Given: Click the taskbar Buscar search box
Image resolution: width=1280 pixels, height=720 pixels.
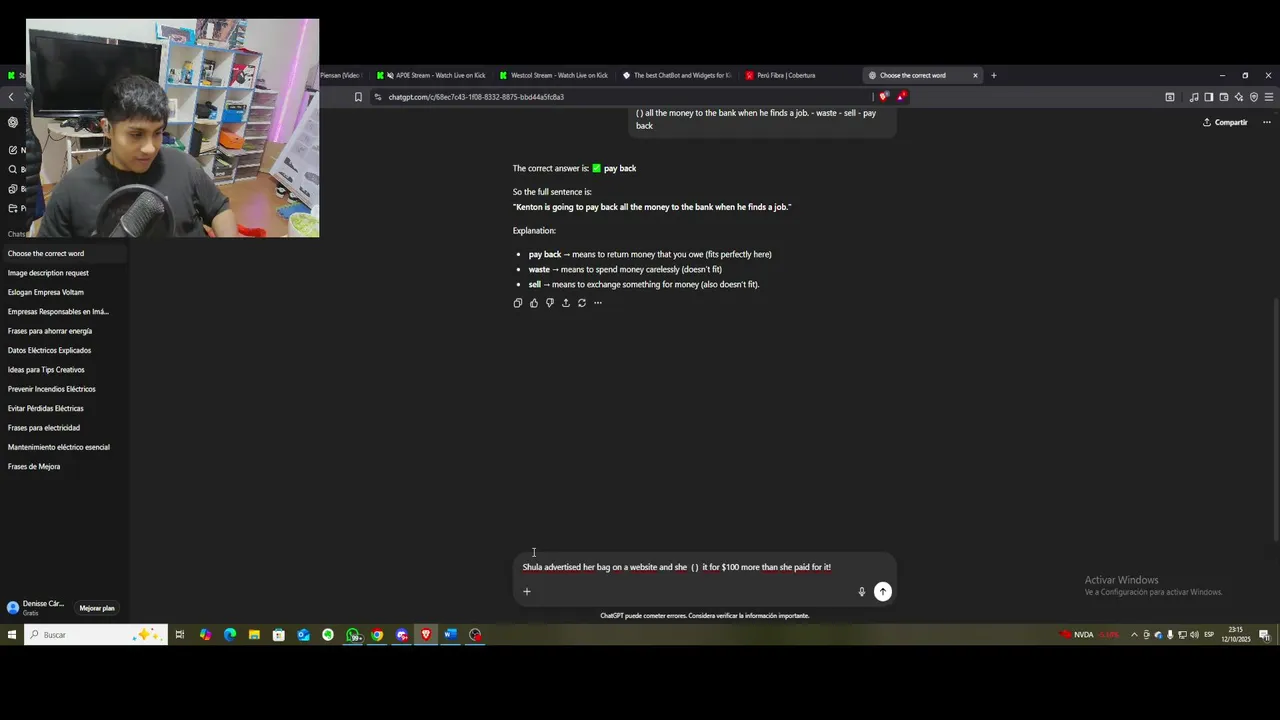Looking at the screenshot, I should pos(95,635).
